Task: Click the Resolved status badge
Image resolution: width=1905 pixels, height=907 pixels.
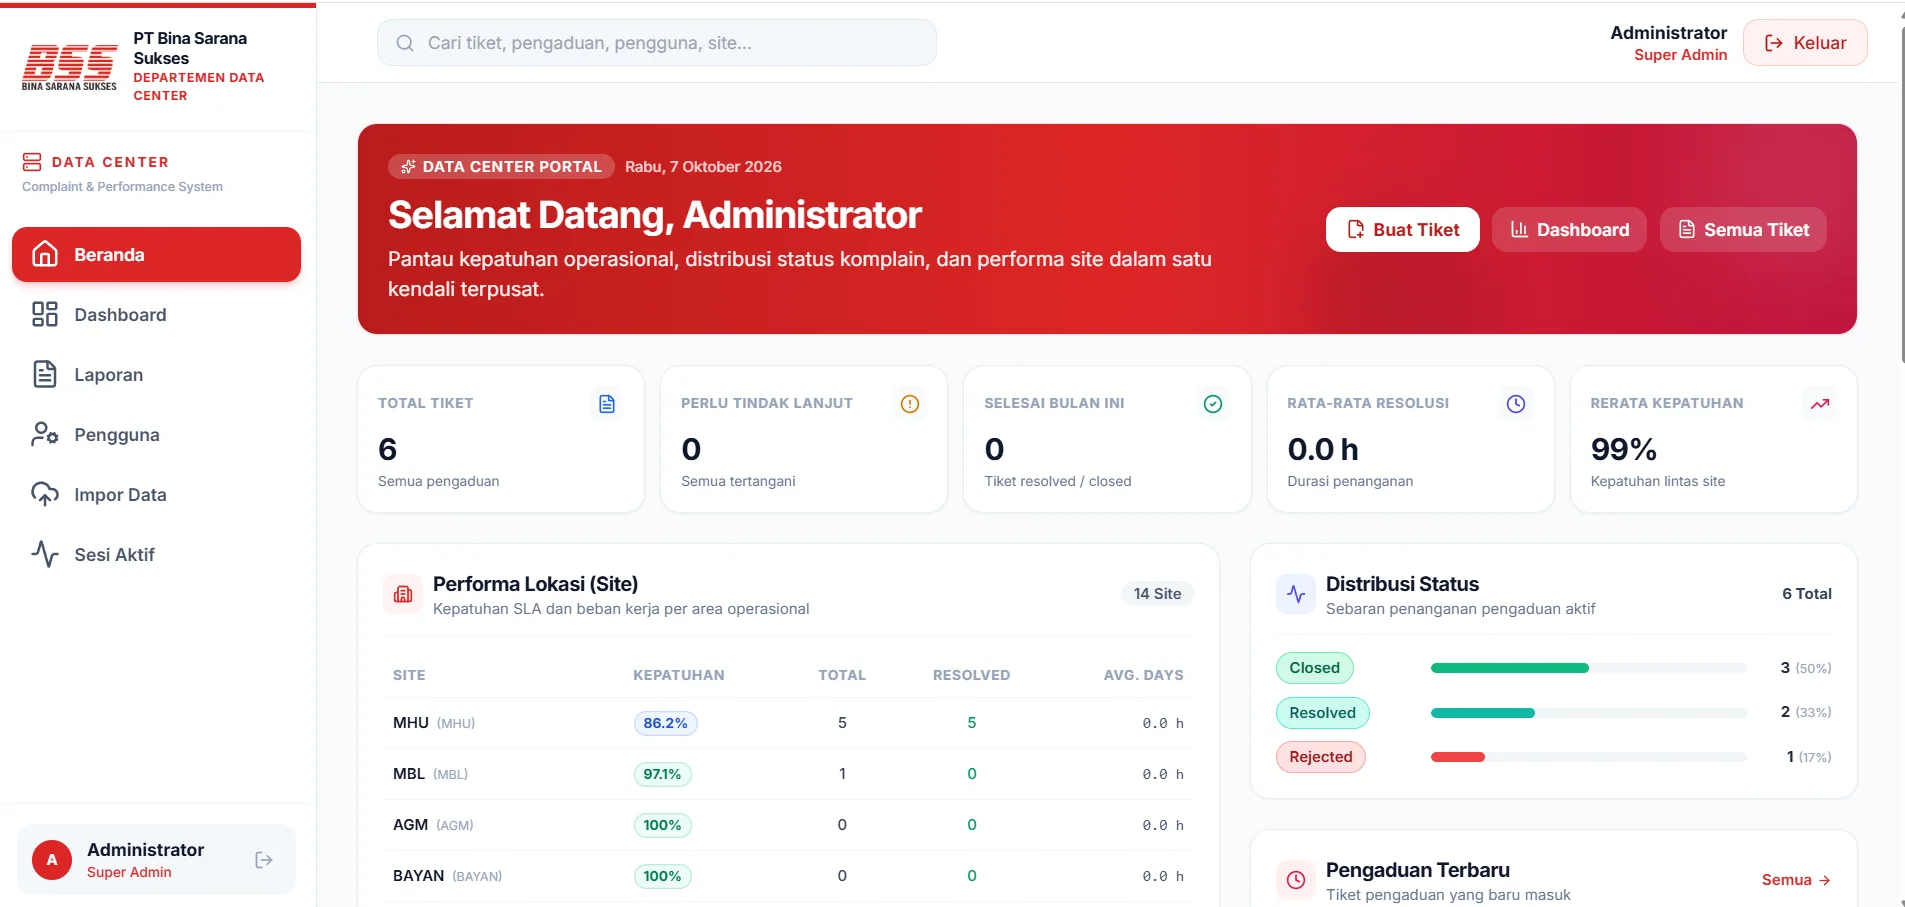Action: (x=1322, y=713)
